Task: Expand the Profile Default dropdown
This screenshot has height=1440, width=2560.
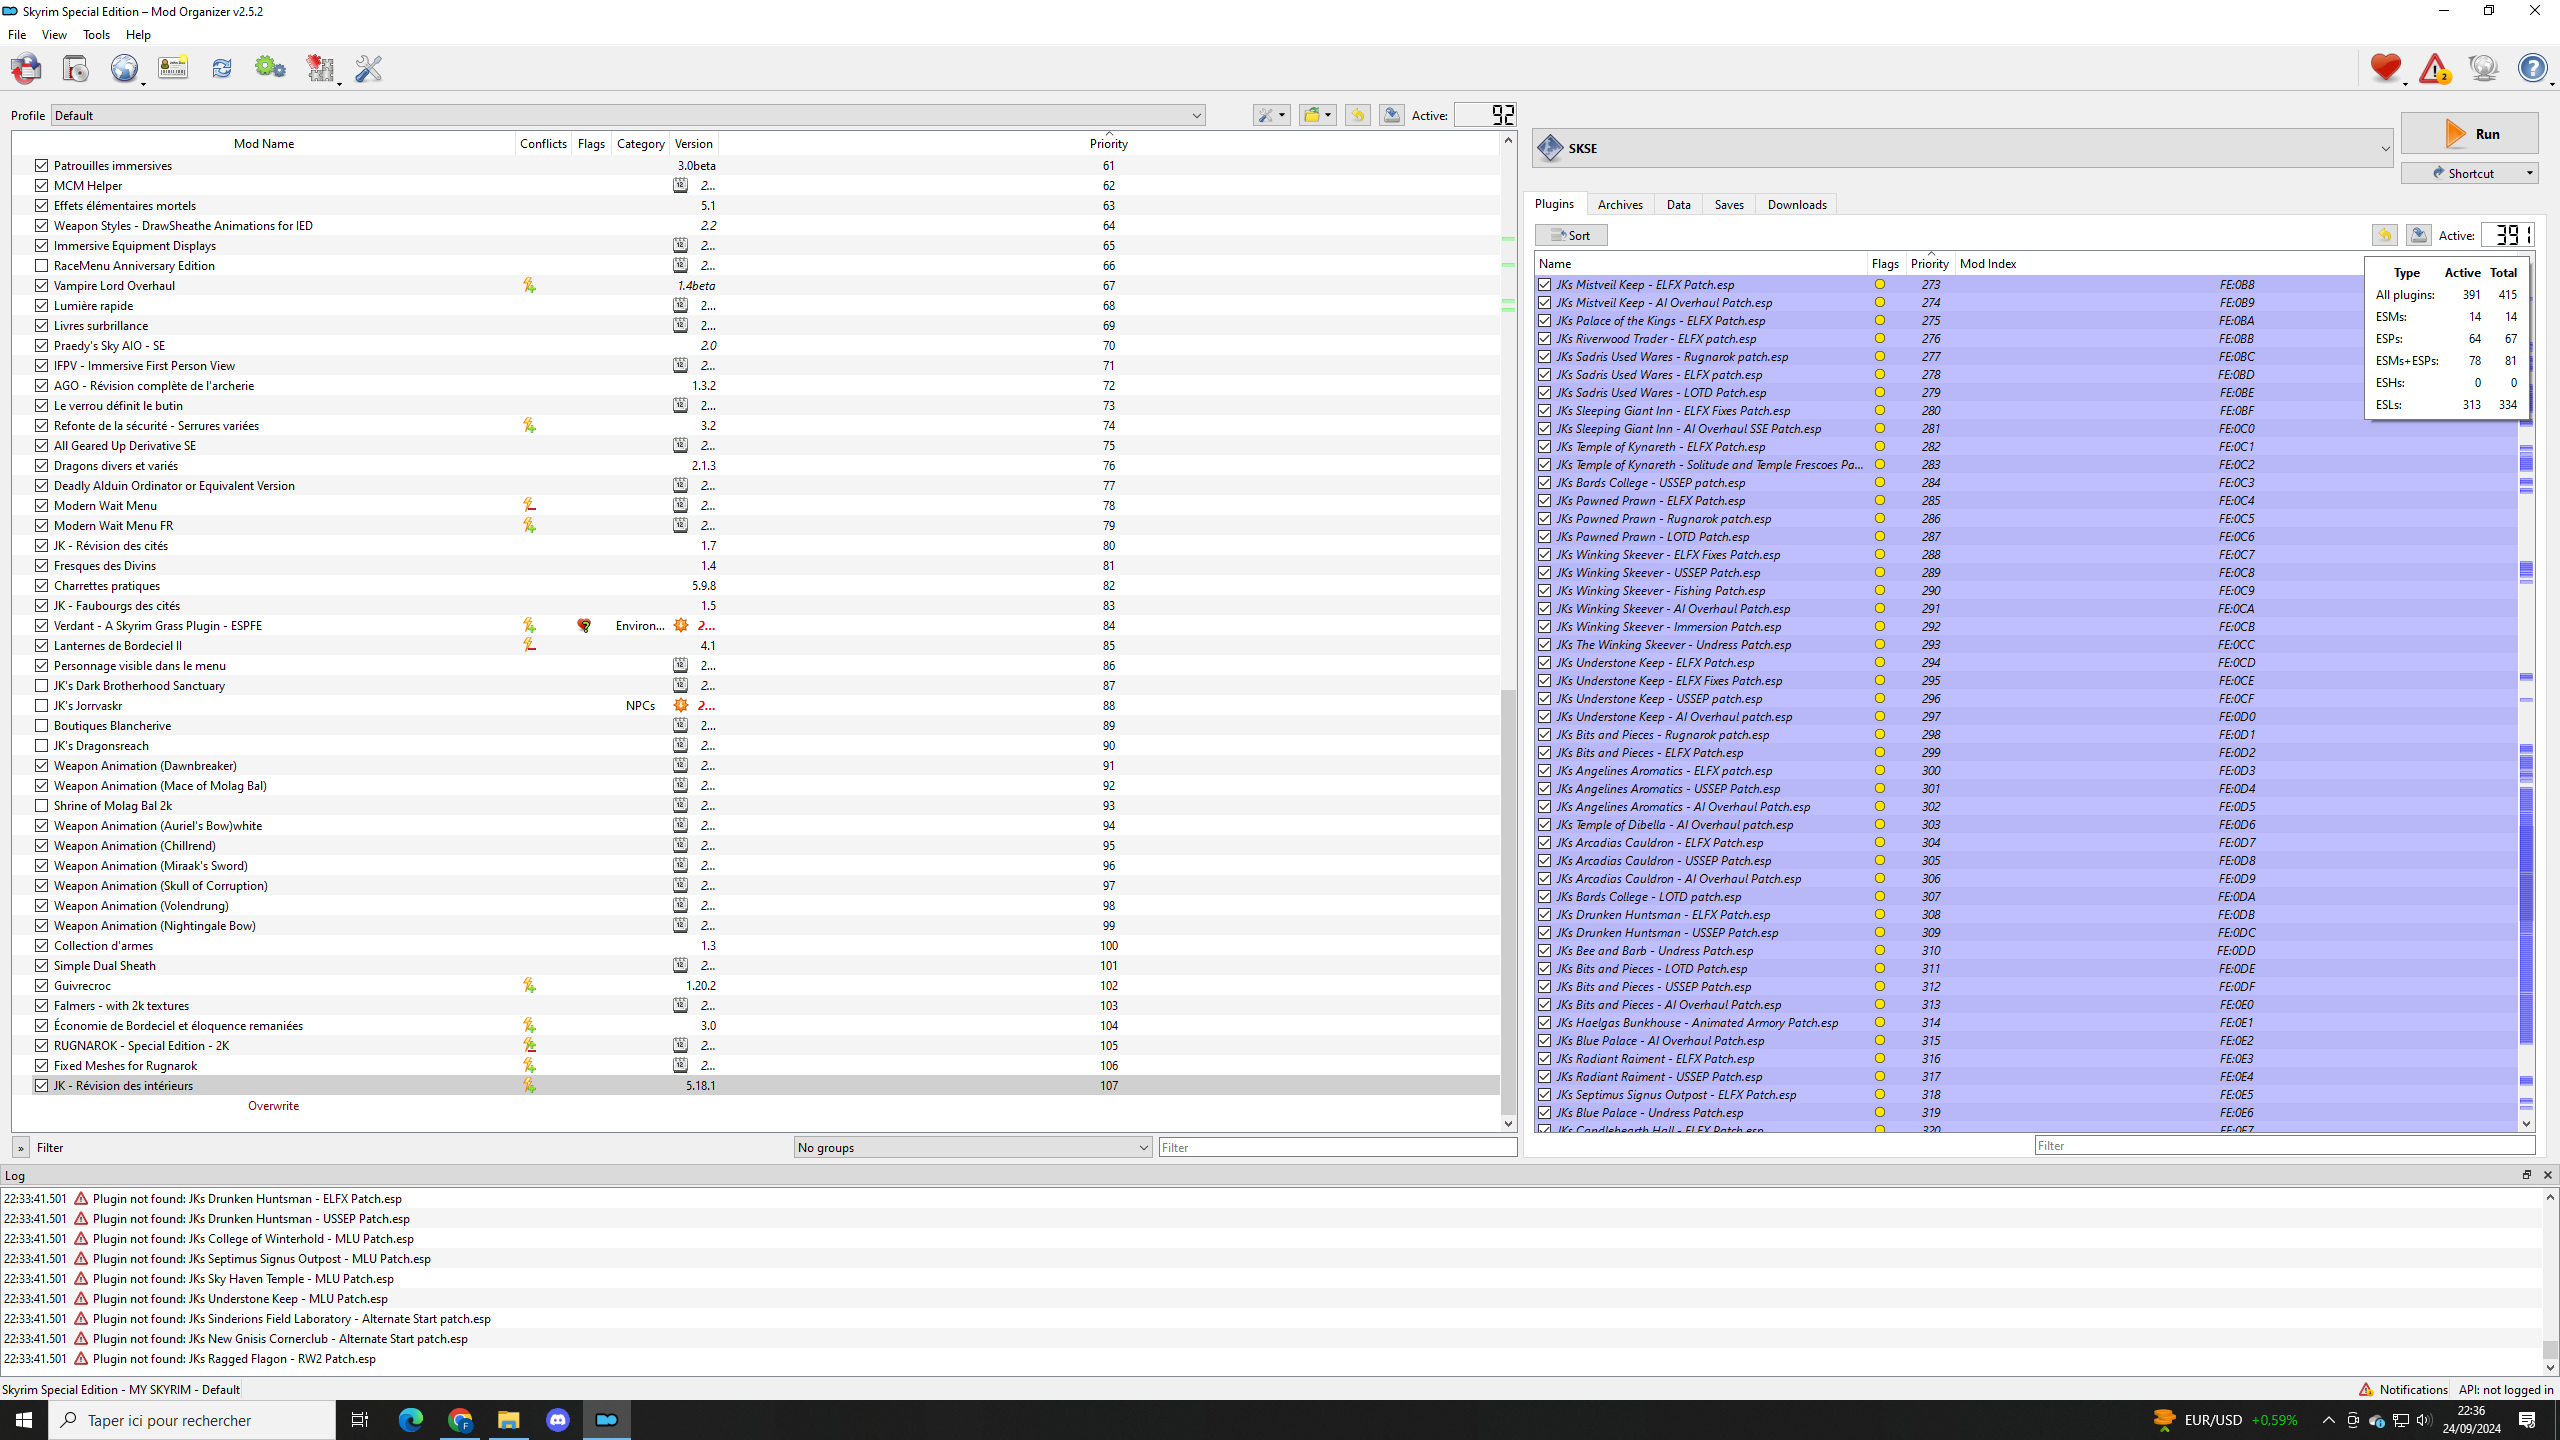Action: point(1196,116)
